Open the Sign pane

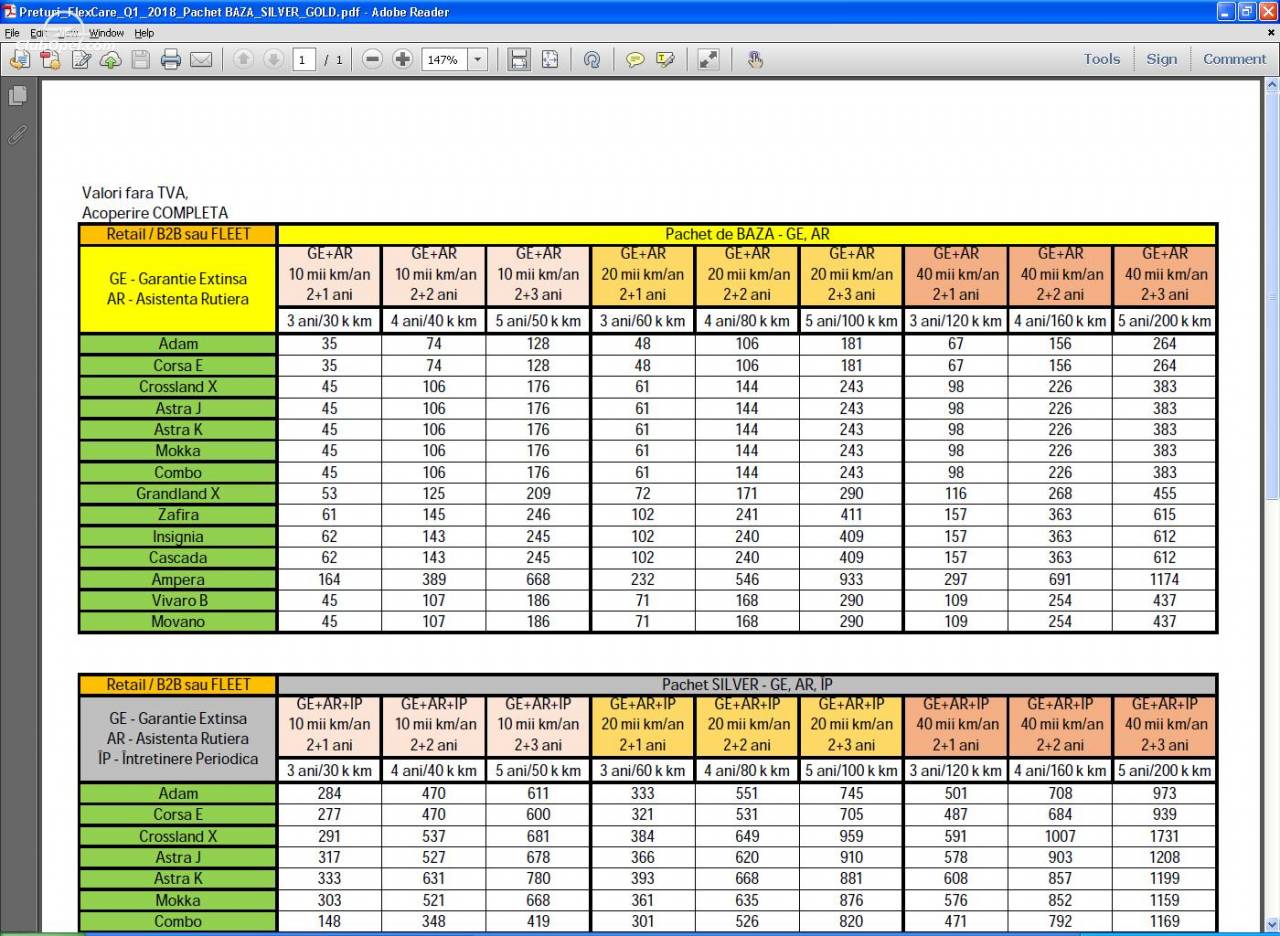(1162, 59)
